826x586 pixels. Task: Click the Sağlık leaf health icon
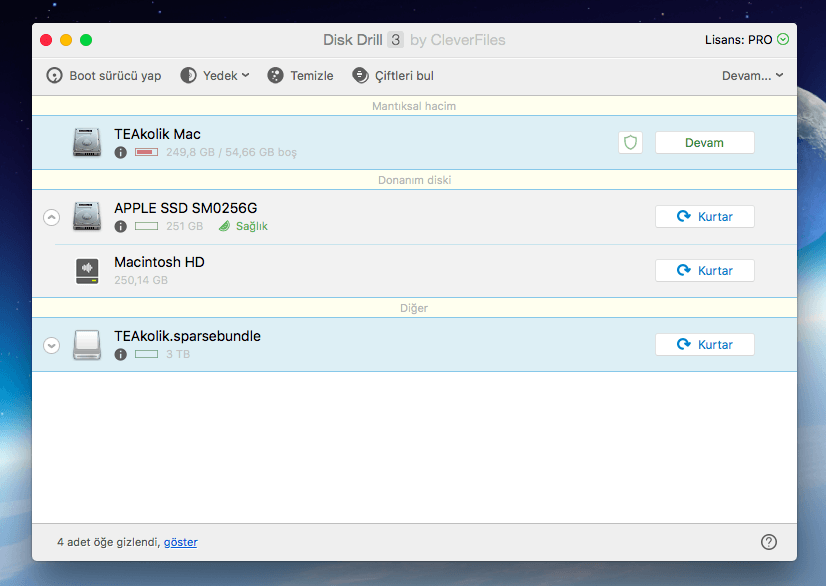224,226
